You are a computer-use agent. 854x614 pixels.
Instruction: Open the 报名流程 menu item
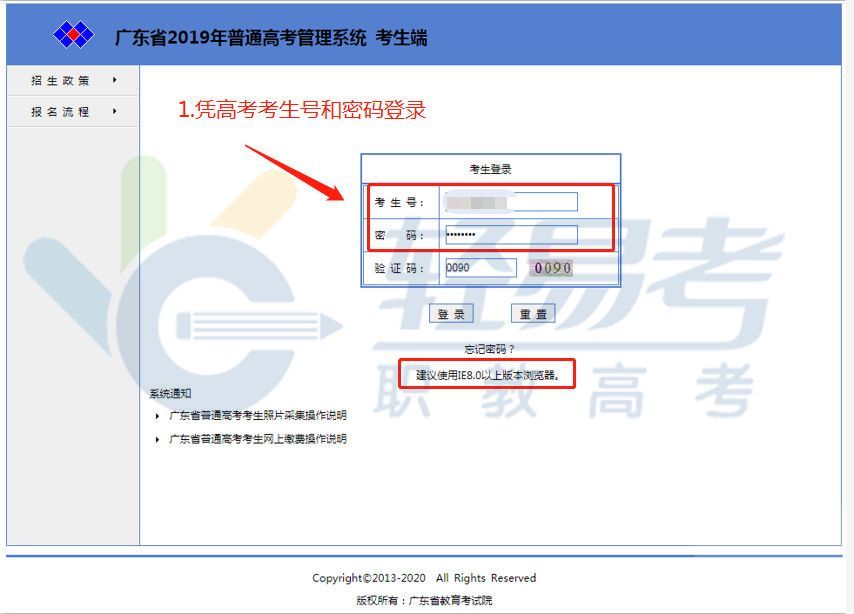click(60, 112)
